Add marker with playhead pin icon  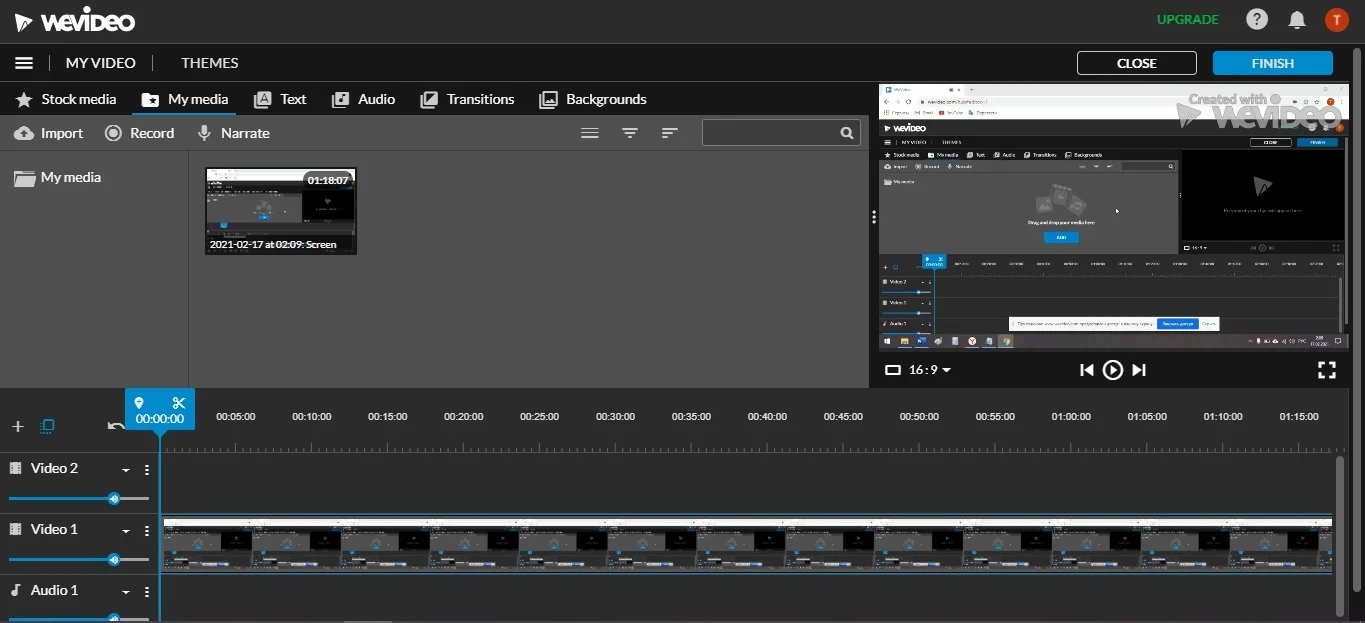[139, 403]
